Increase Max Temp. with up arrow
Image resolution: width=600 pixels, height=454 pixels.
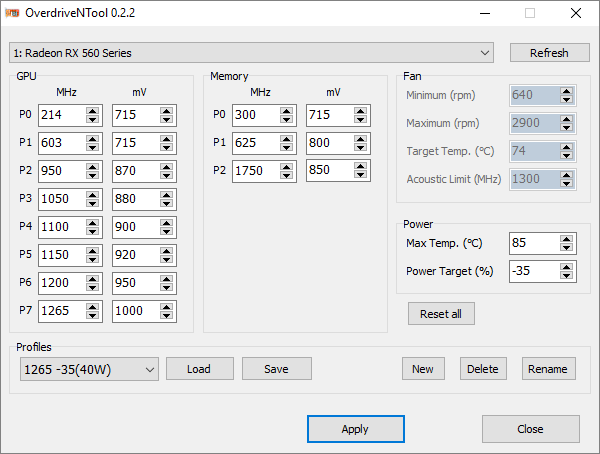click(566, 239)
